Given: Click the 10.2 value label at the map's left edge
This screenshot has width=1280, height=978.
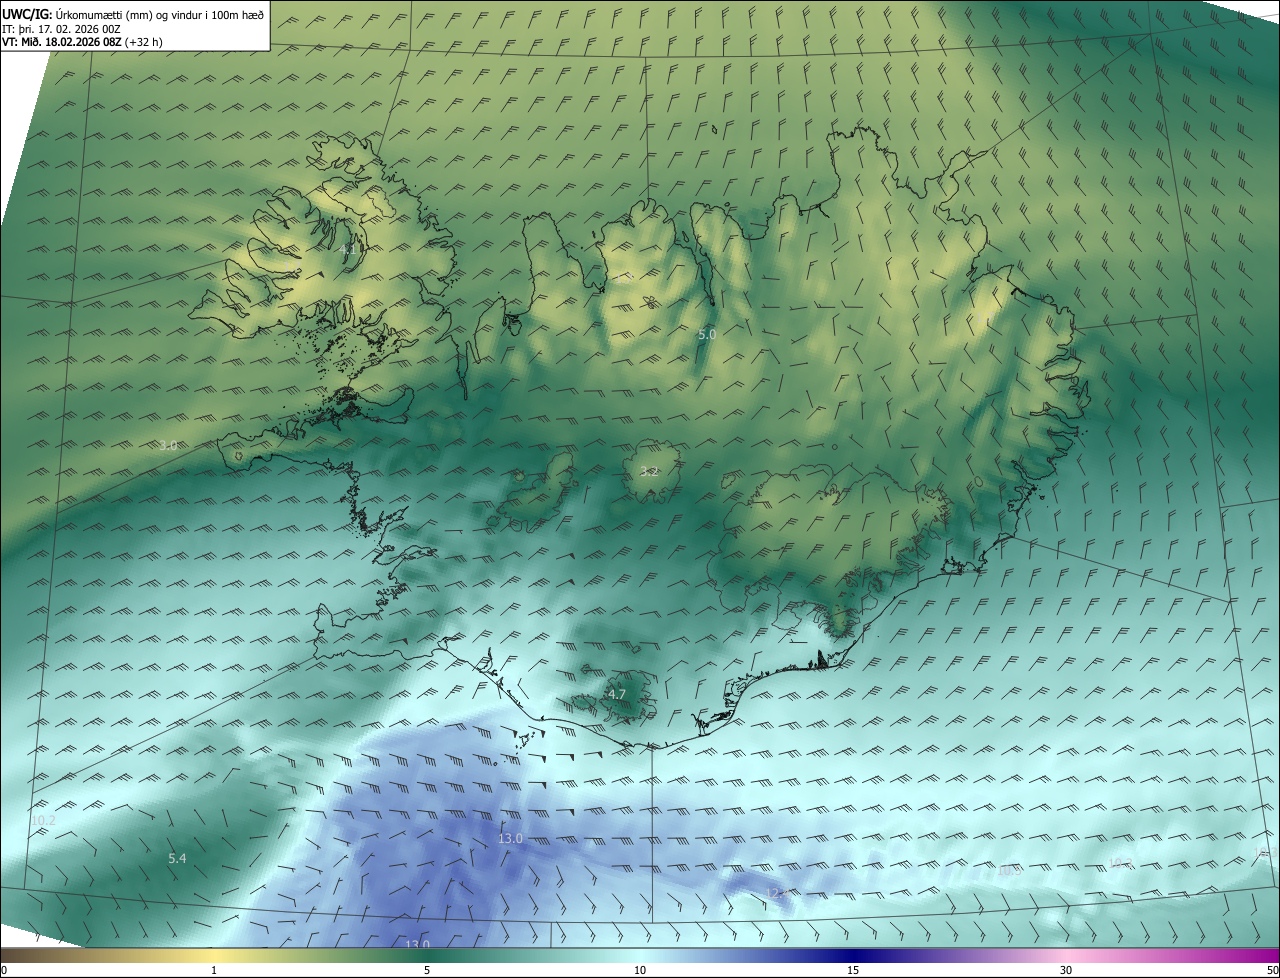Looking at the screenshot, I should 43,820.
